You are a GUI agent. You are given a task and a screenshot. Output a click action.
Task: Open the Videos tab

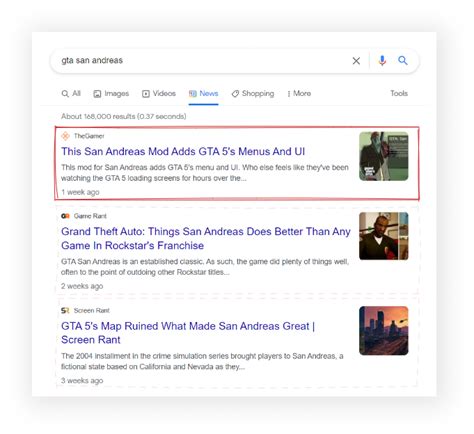159,94
